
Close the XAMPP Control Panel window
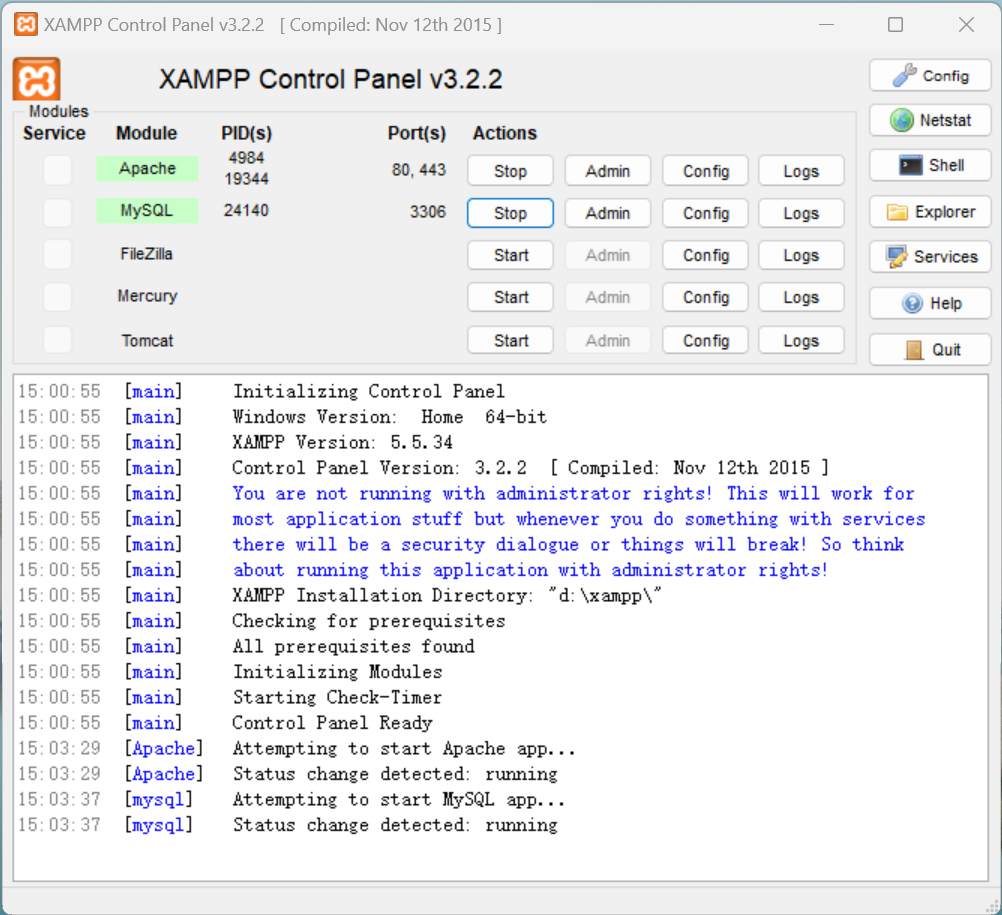(x=966, y=24)
